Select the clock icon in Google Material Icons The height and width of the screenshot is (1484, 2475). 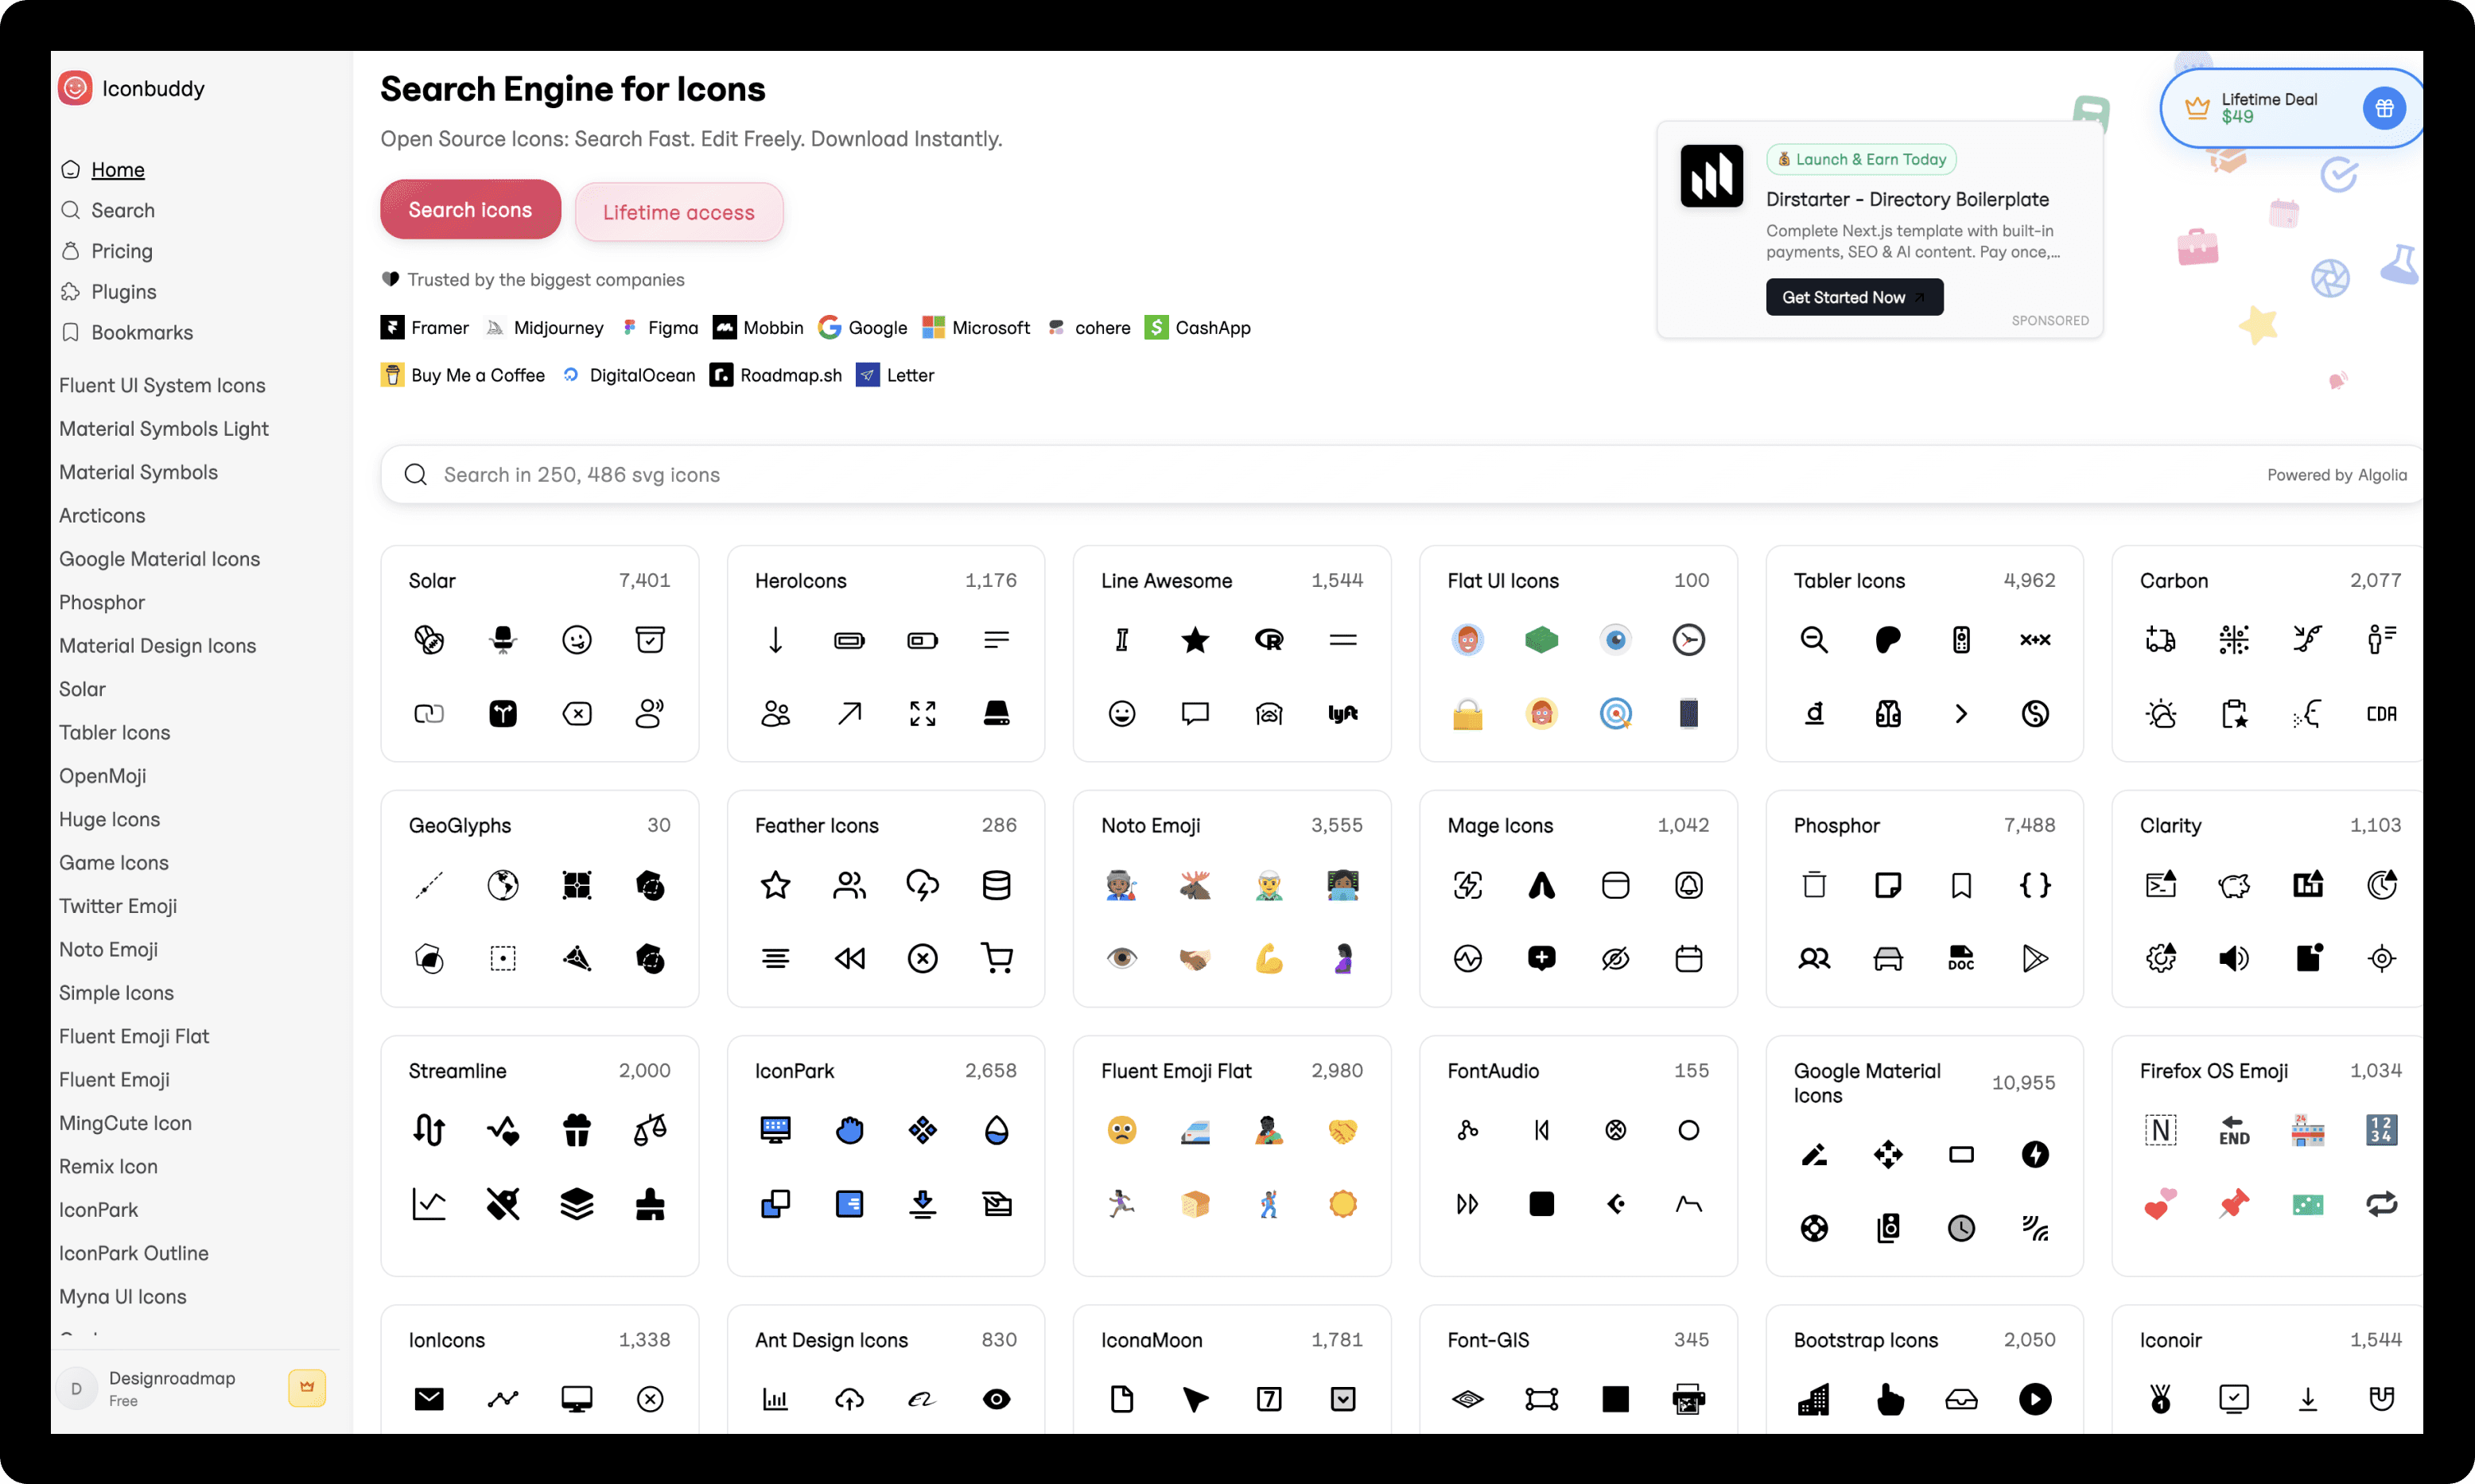pyautogui.click(x=1961, y=1228)
